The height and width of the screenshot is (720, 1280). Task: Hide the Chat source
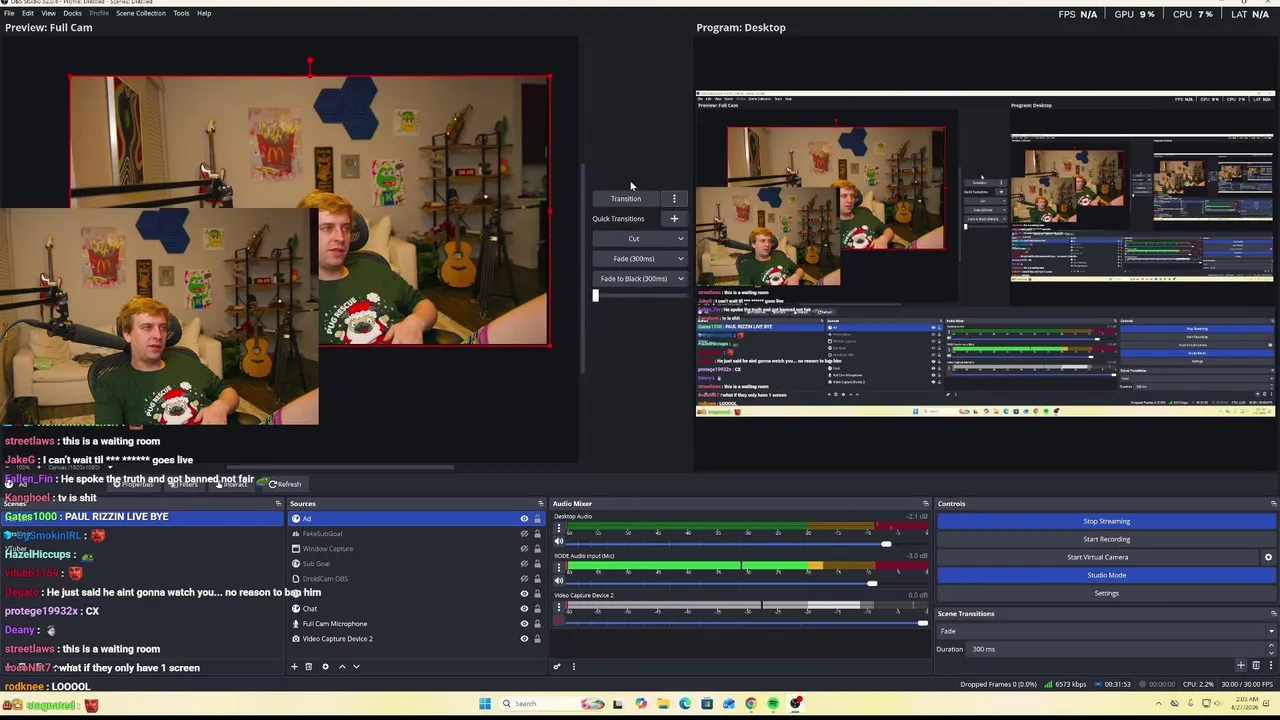click(x=524, y=609)
